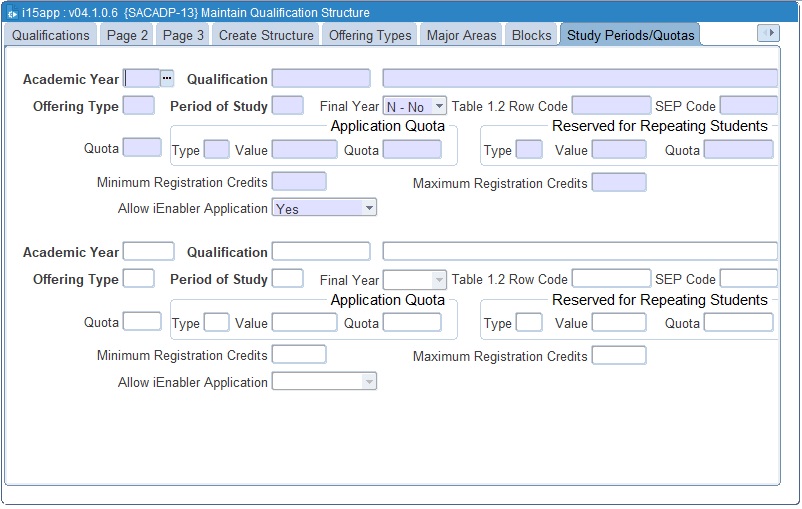This screenshot has height=509, width=802.
Task: Click the first Academic Year input field
Action: coord(141,78)
